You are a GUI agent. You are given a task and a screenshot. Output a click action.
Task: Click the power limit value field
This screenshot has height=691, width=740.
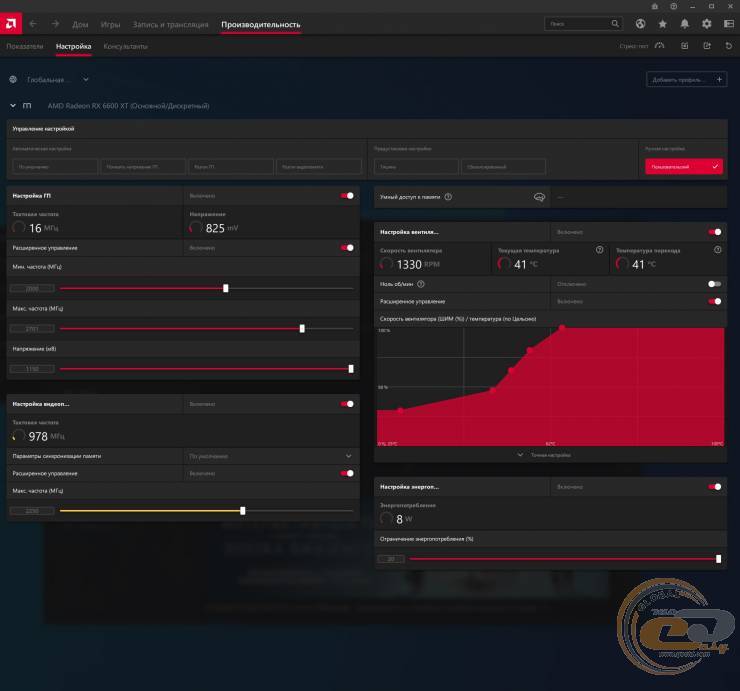click(391, 559)
